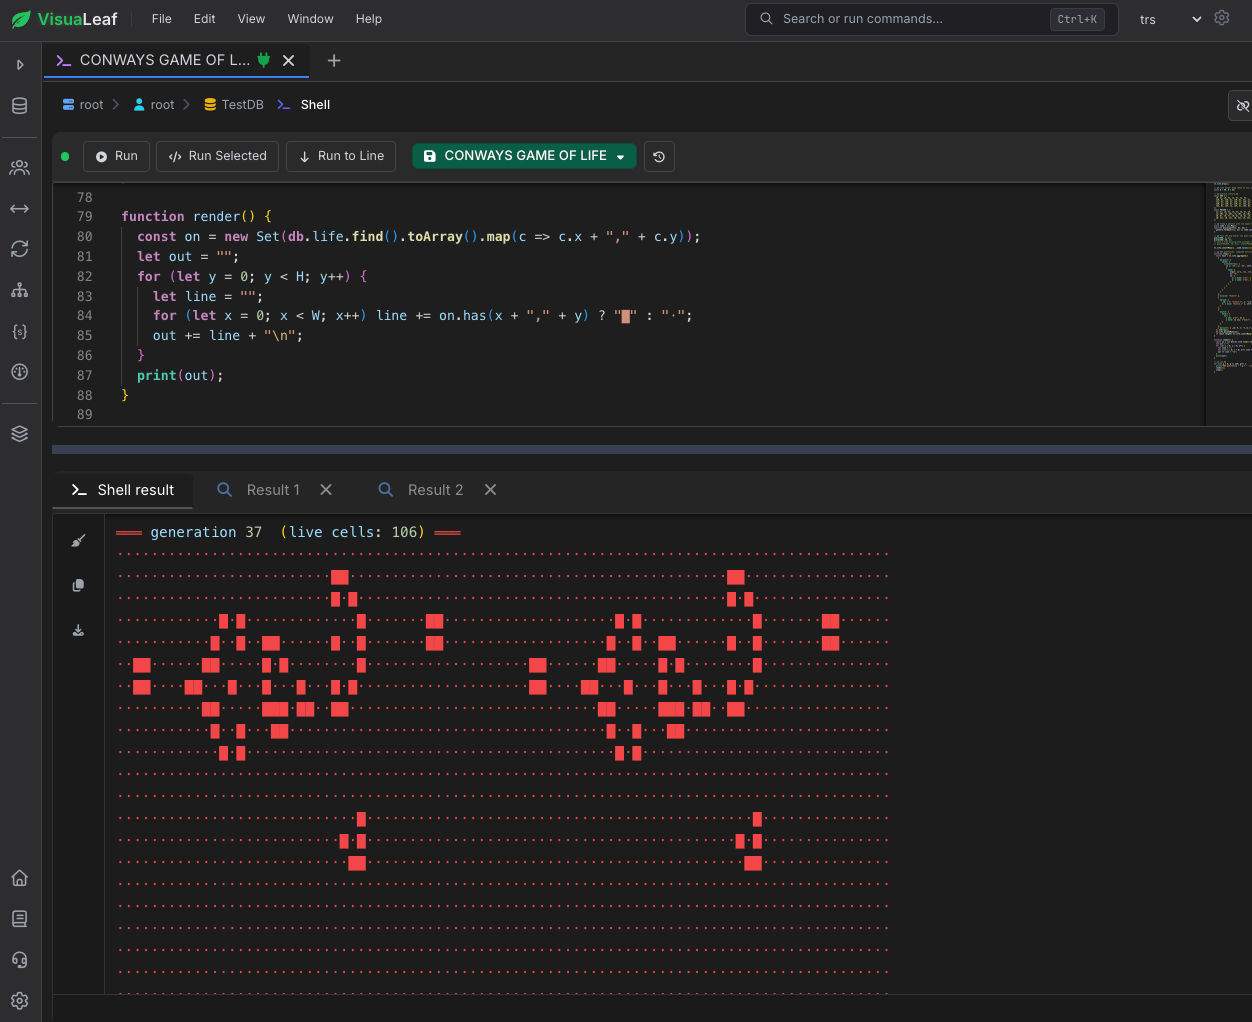Open the script history icon
The width and height of the screenshot is (1252, 1022).
point(659,157)
